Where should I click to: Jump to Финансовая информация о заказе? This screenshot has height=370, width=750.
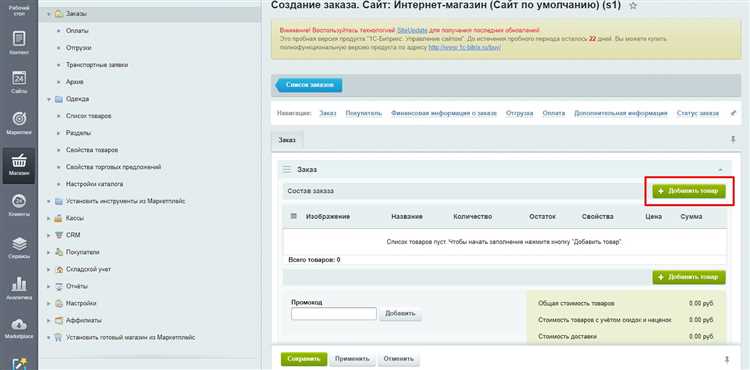click(x=444, y=113)
